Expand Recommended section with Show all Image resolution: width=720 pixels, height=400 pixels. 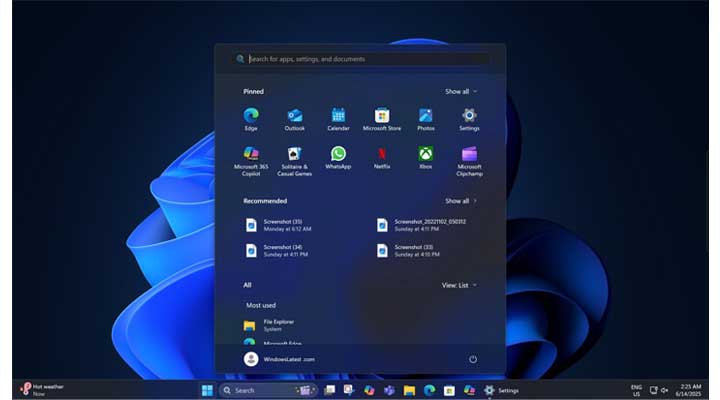pos(461,201)
